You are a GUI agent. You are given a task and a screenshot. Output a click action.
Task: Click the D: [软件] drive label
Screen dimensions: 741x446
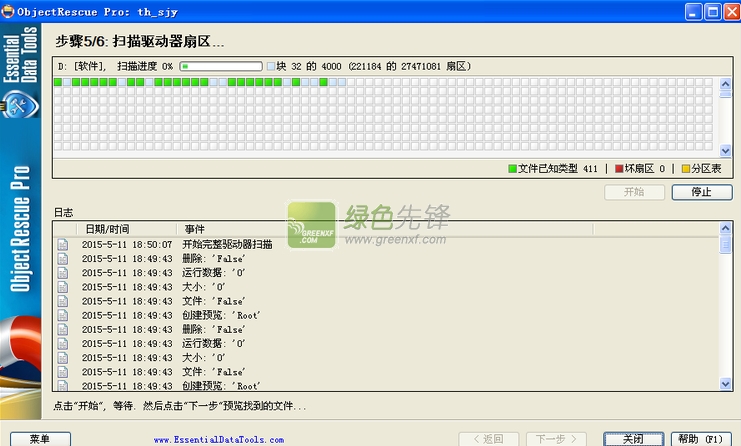[x=82, y=66]
